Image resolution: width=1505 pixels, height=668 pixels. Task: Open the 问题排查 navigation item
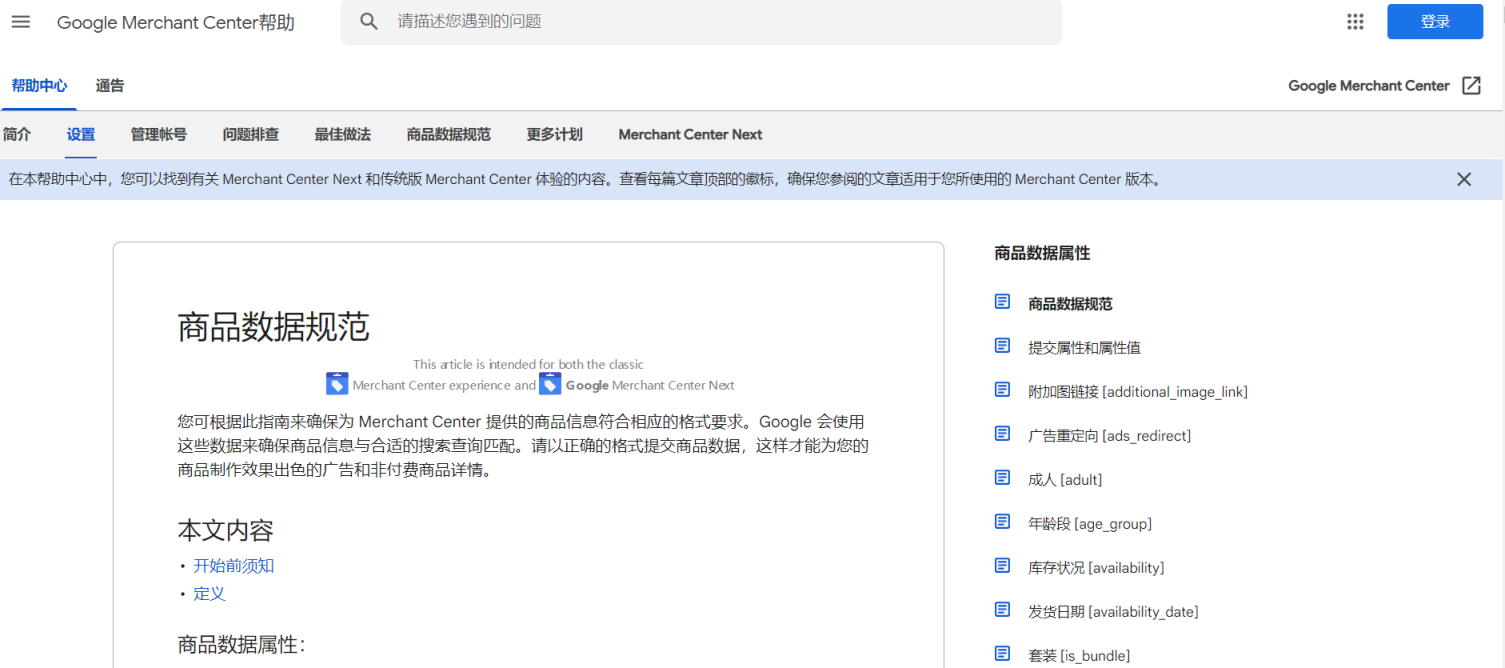[250, 134]
